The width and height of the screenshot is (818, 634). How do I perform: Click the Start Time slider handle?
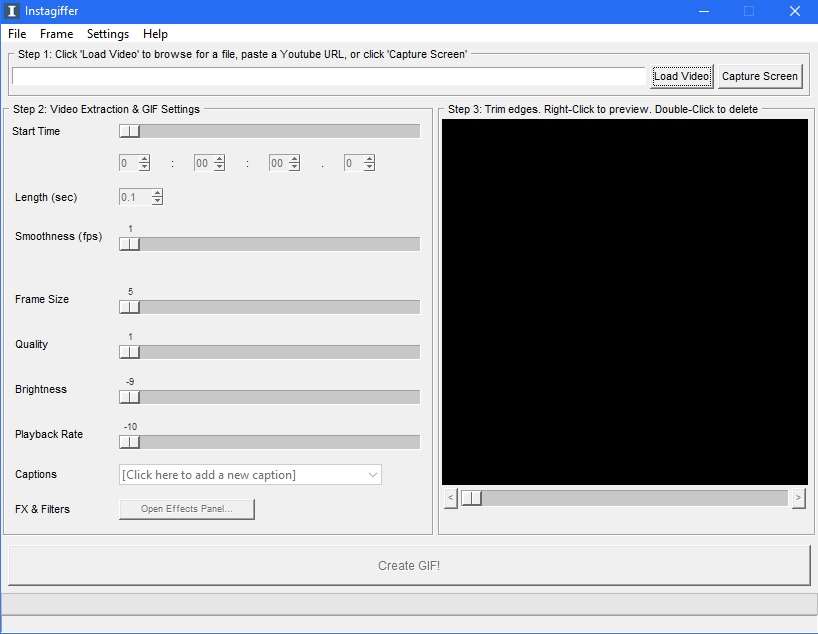click(129, 131)
